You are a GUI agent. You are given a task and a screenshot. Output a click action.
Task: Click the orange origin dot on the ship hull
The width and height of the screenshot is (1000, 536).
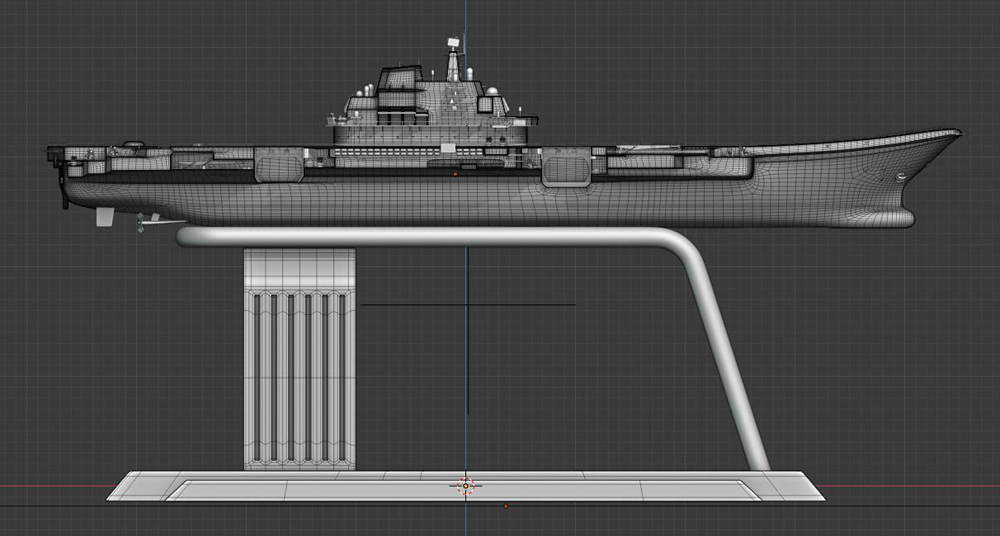coord(456,174)
